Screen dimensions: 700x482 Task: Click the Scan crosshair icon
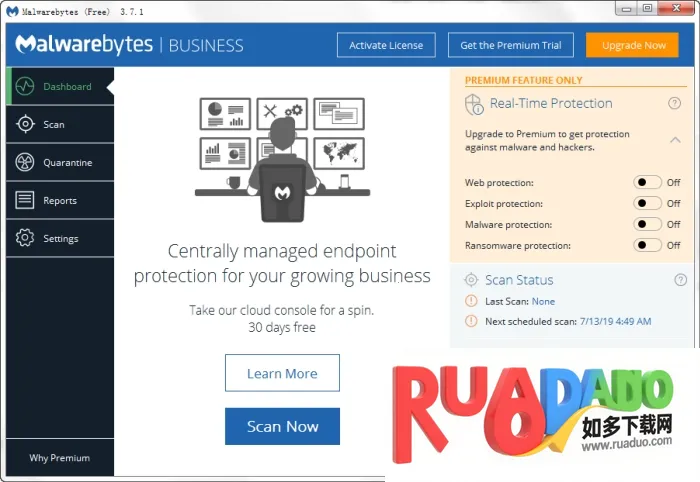pos(25,125)
